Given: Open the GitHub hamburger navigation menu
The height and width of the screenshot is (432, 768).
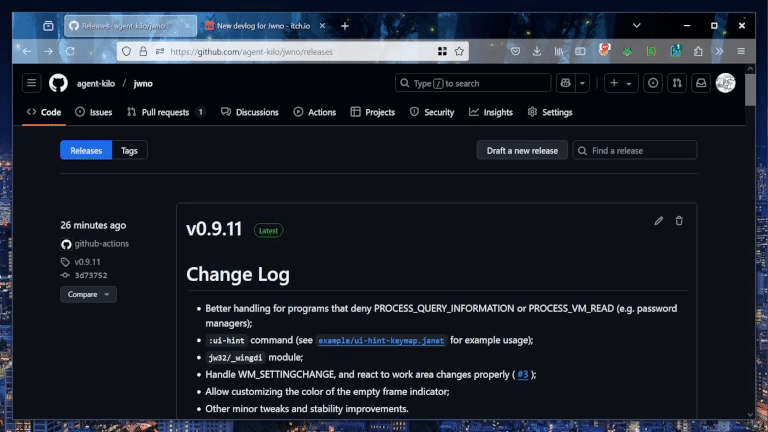Looking at the screenshot, I should tap(31, 83).
